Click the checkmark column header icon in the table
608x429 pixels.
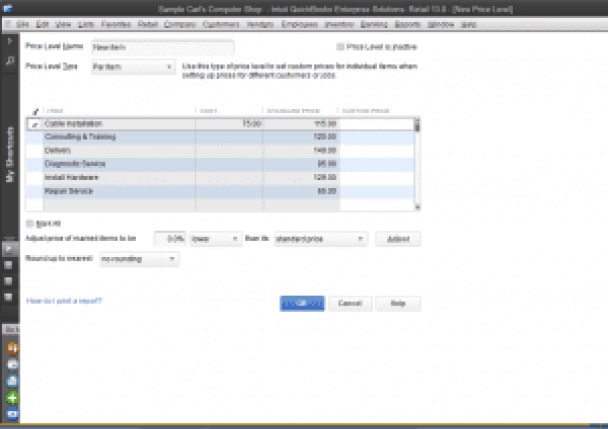click(36, 110)
